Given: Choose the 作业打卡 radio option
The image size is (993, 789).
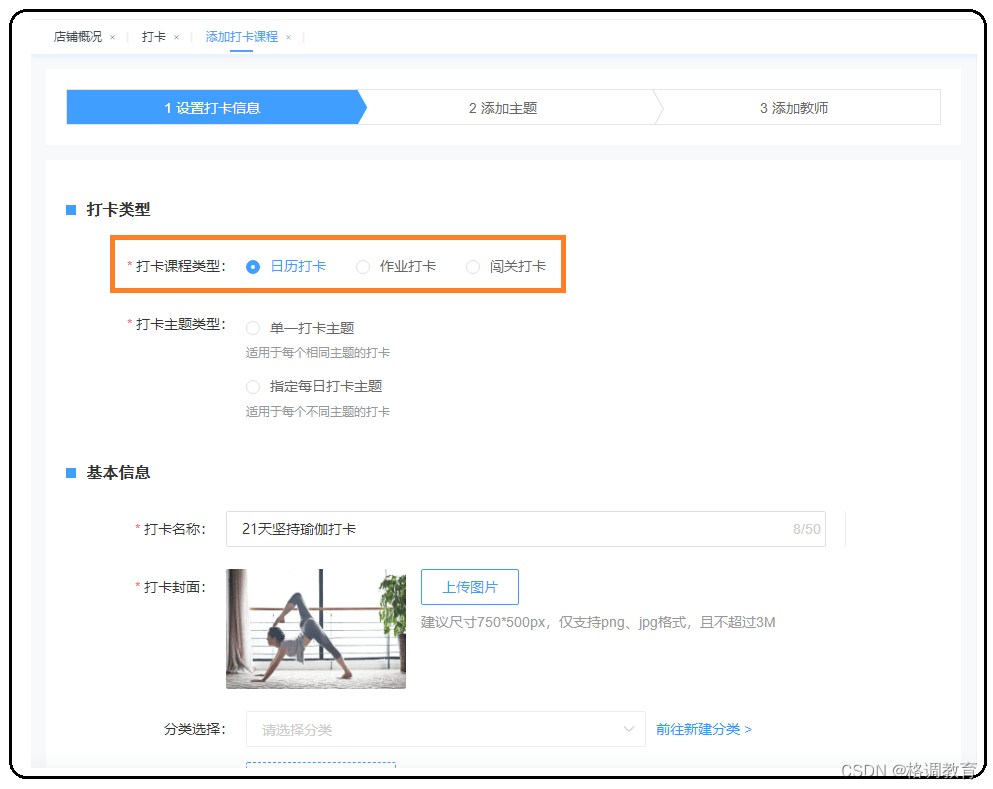Looking at the screenshot, I should (364, 267).
